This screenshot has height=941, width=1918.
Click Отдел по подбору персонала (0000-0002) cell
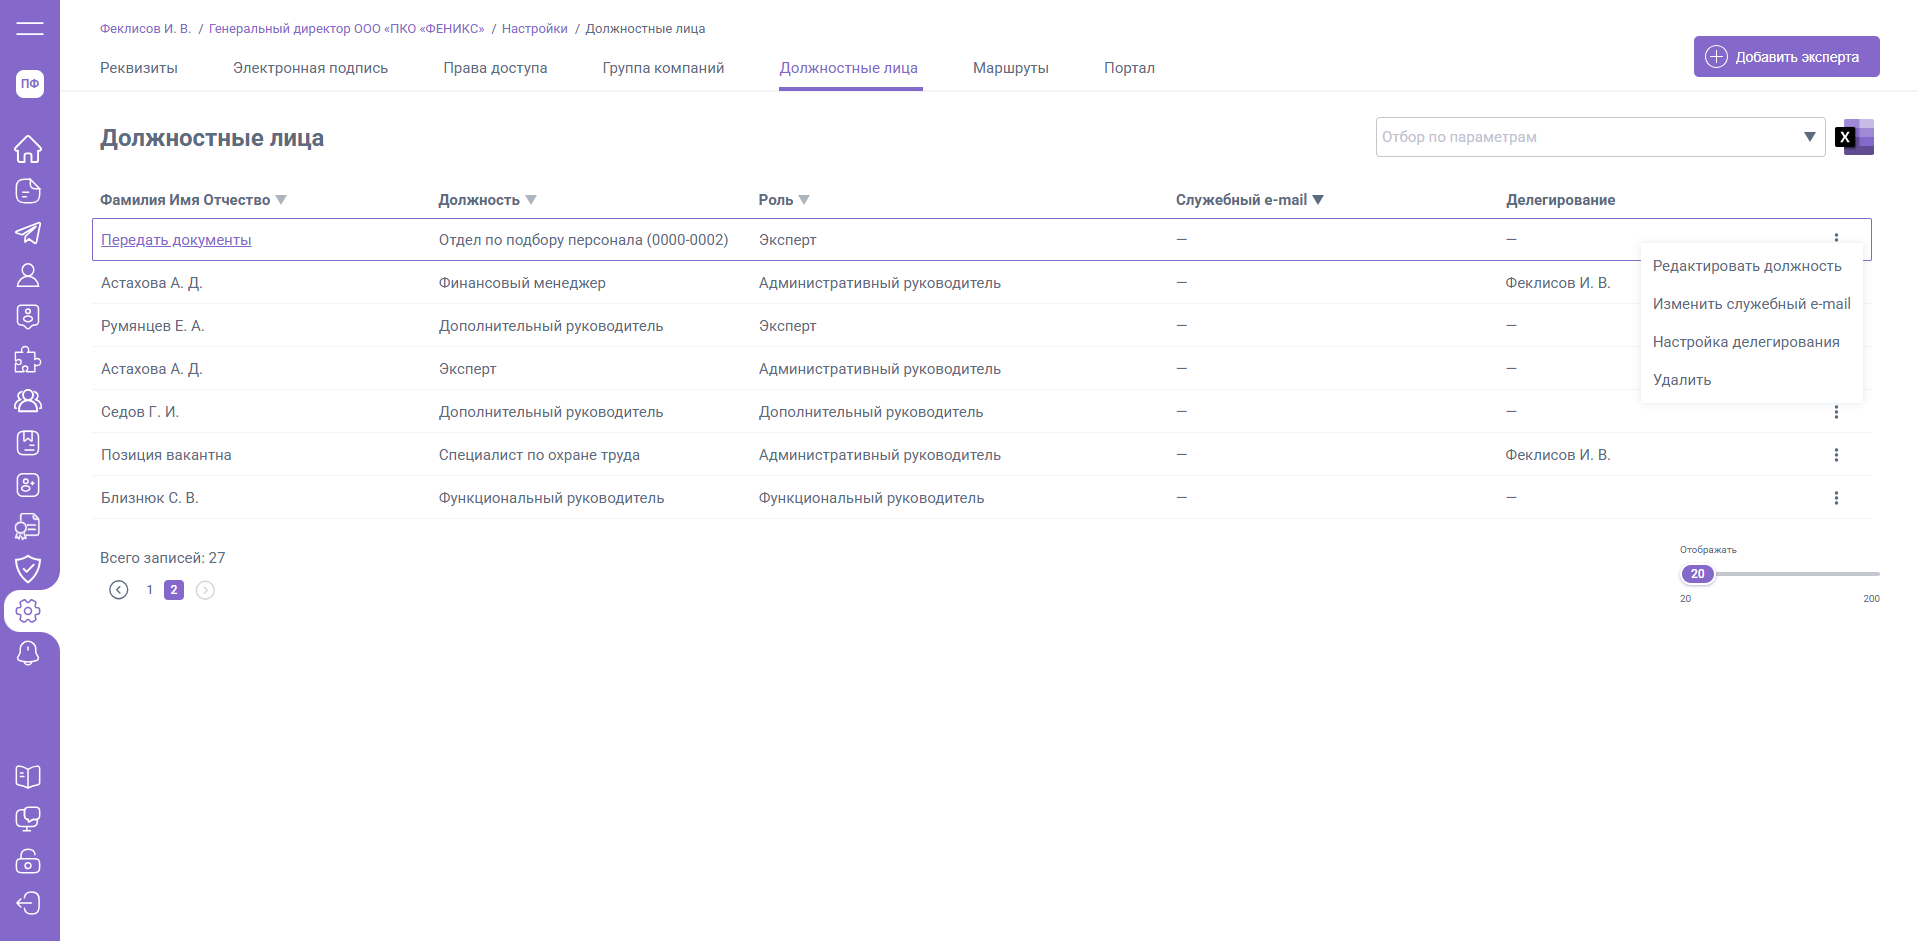tap(584, 240)
